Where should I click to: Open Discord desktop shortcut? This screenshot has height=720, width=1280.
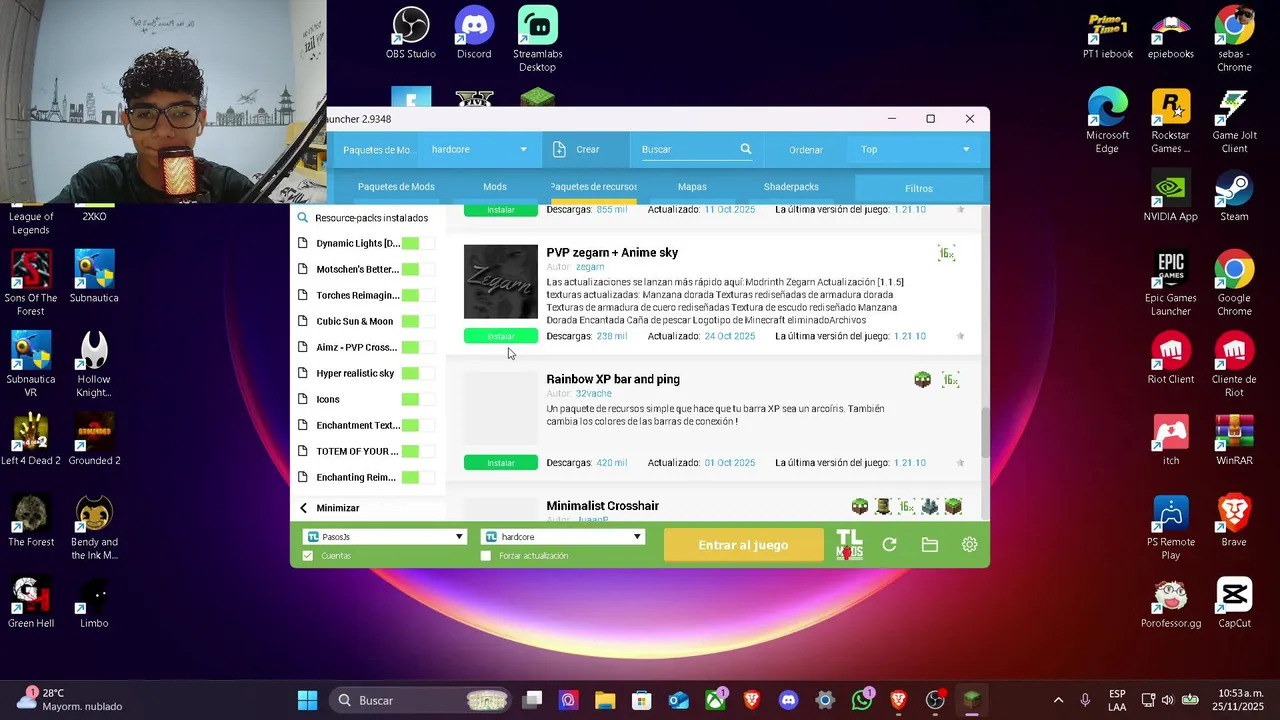click(474, 33)
